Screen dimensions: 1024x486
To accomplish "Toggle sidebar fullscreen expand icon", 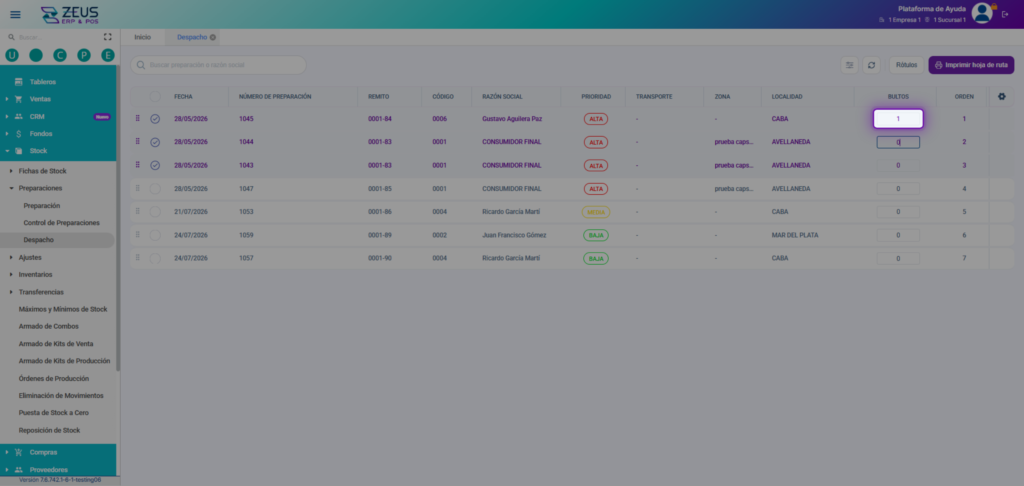I will (x=108, y=37).
